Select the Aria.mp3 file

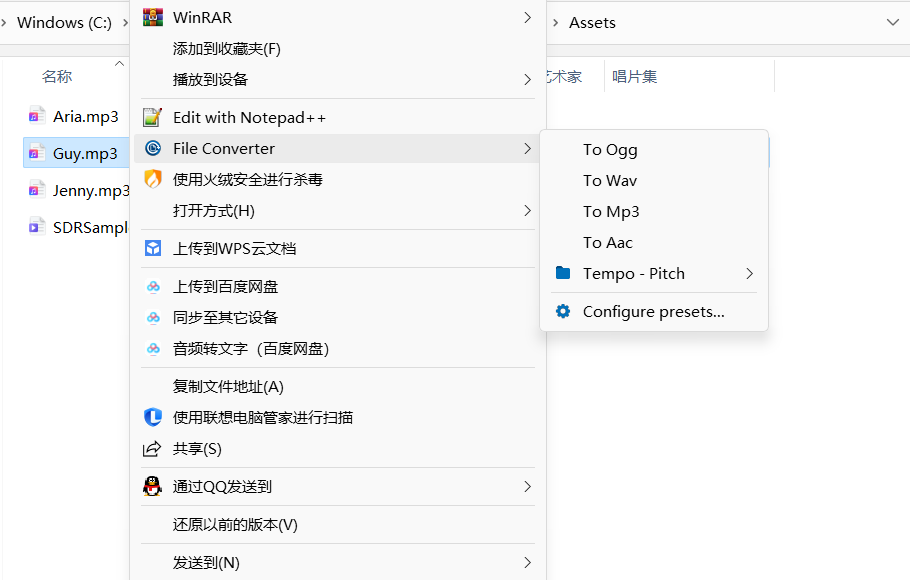coord(85,116)
